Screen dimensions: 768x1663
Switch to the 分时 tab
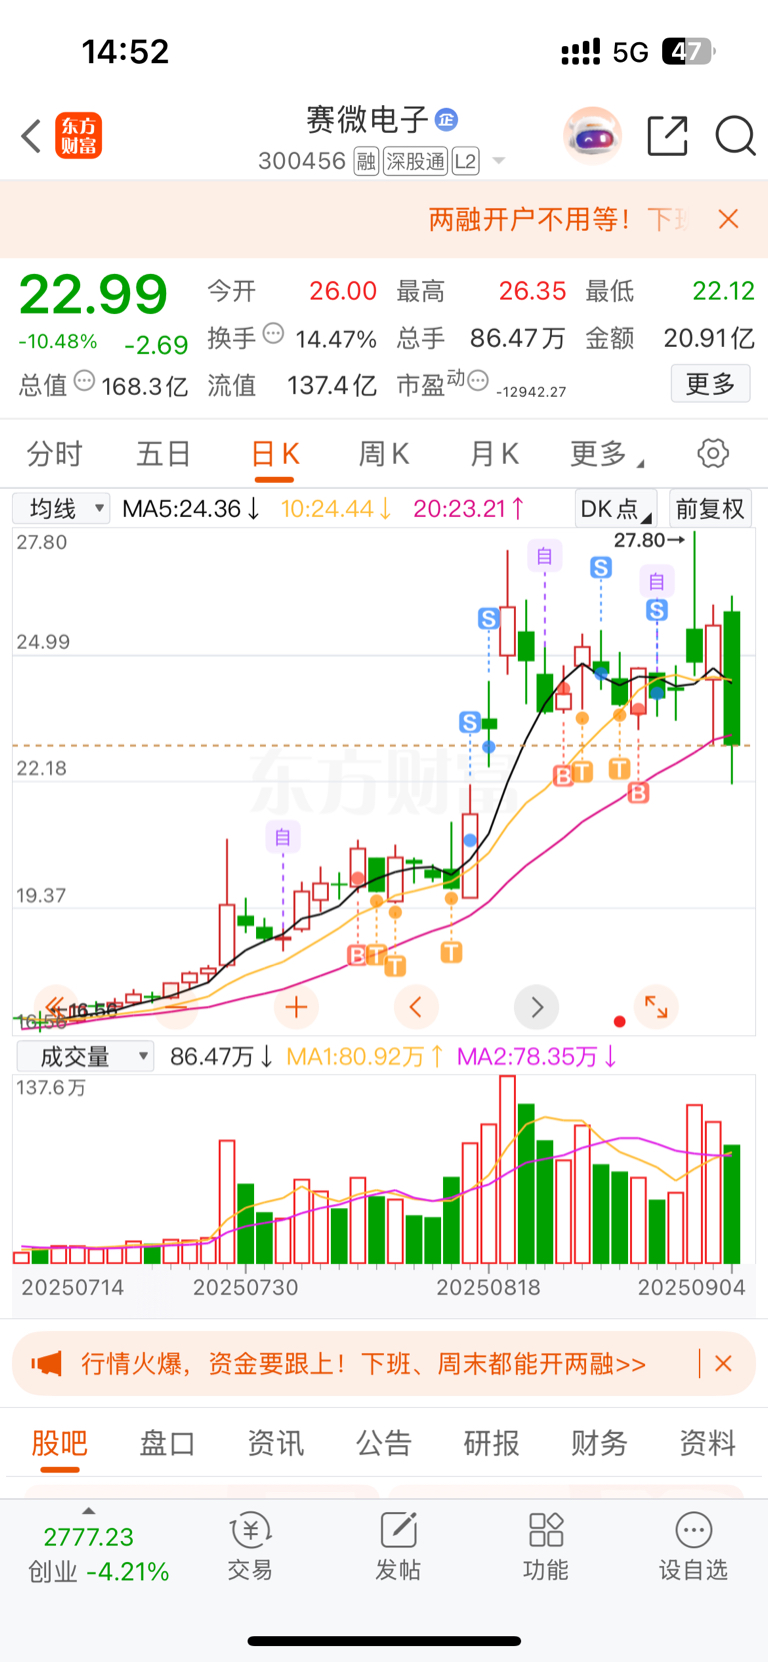click(x=54, y=454)
